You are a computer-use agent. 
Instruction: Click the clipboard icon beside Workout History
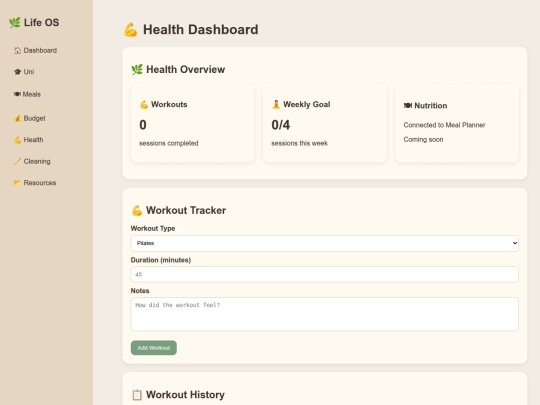[137, 395]
